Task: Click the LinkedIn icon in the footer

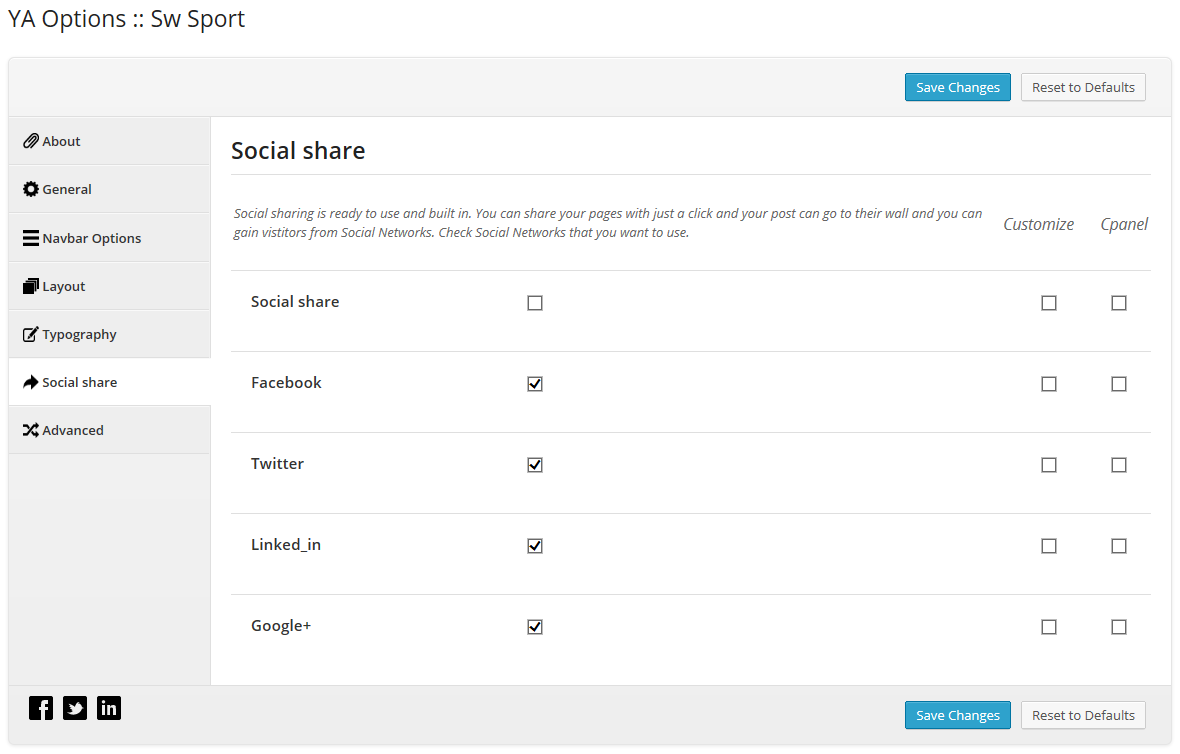Action: (x=108, y=708)
